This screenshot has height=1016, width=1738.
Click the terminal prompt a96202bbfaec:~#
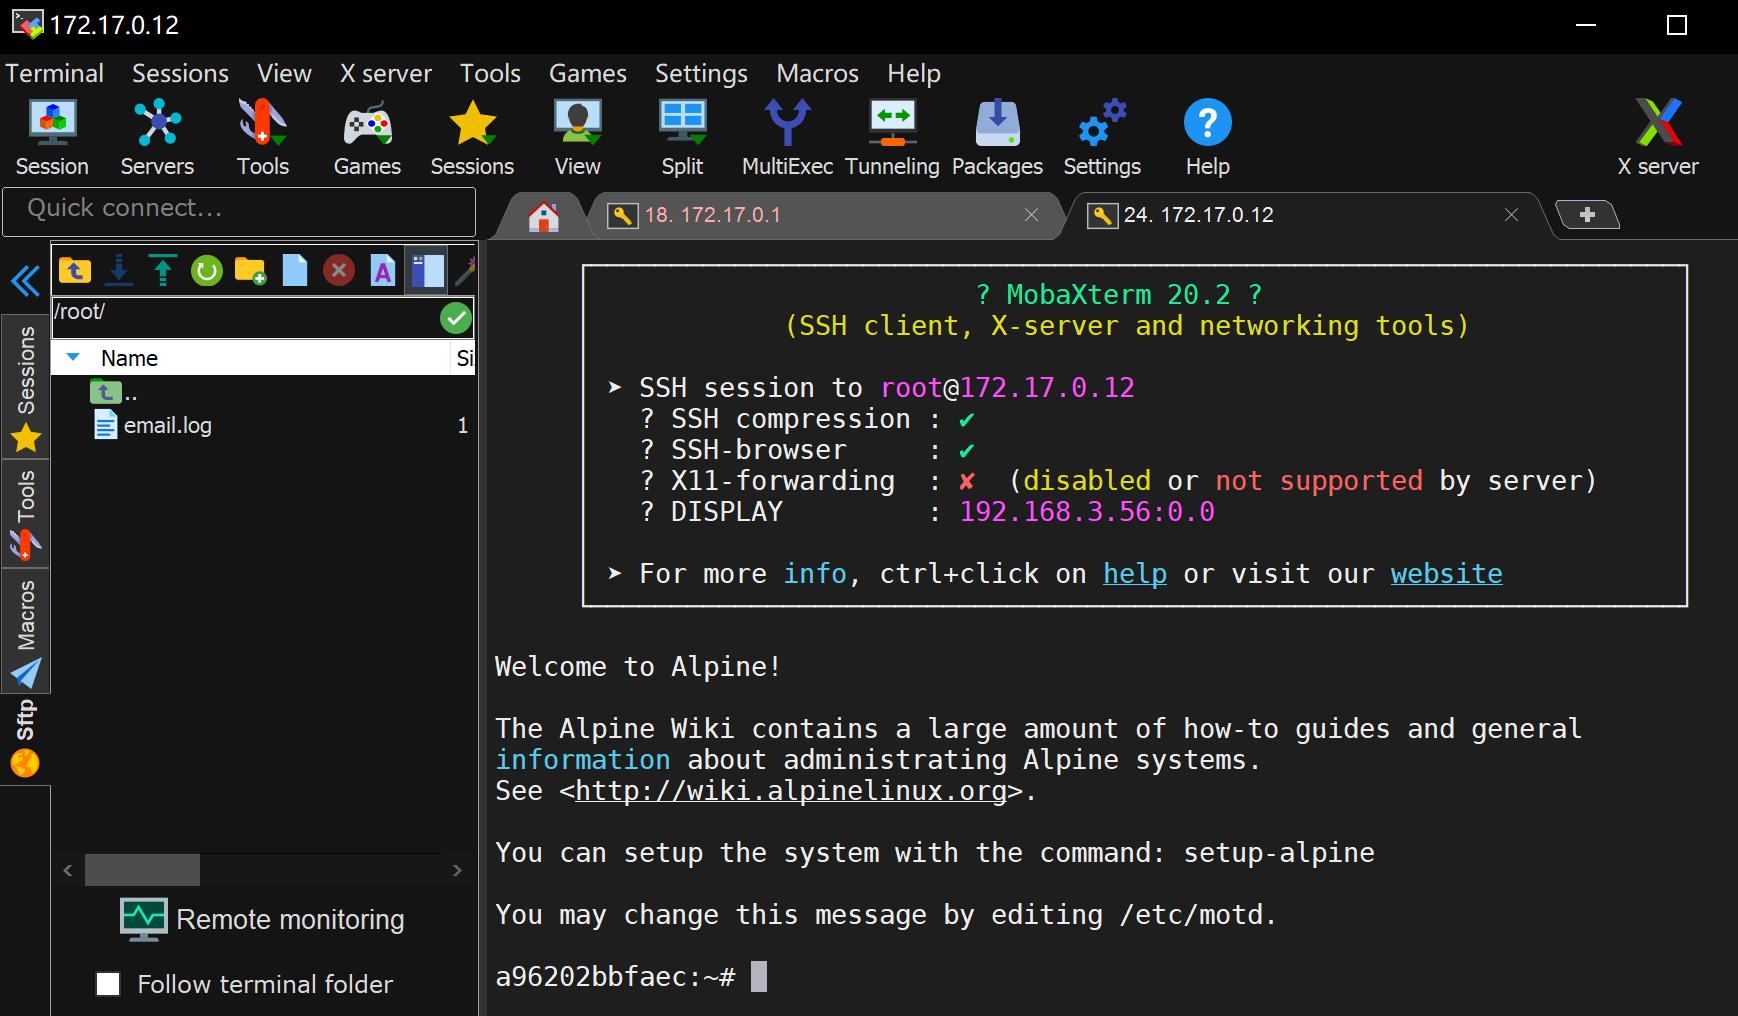point(616,977)
